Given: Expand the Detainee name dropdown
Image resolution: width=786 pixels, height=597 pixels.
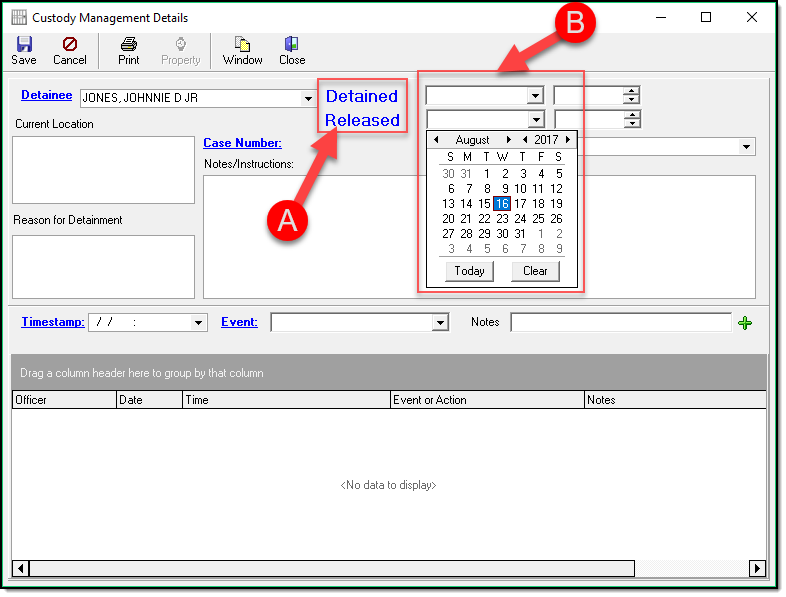Looking at the screenshot, I should [x=307, y=98].
